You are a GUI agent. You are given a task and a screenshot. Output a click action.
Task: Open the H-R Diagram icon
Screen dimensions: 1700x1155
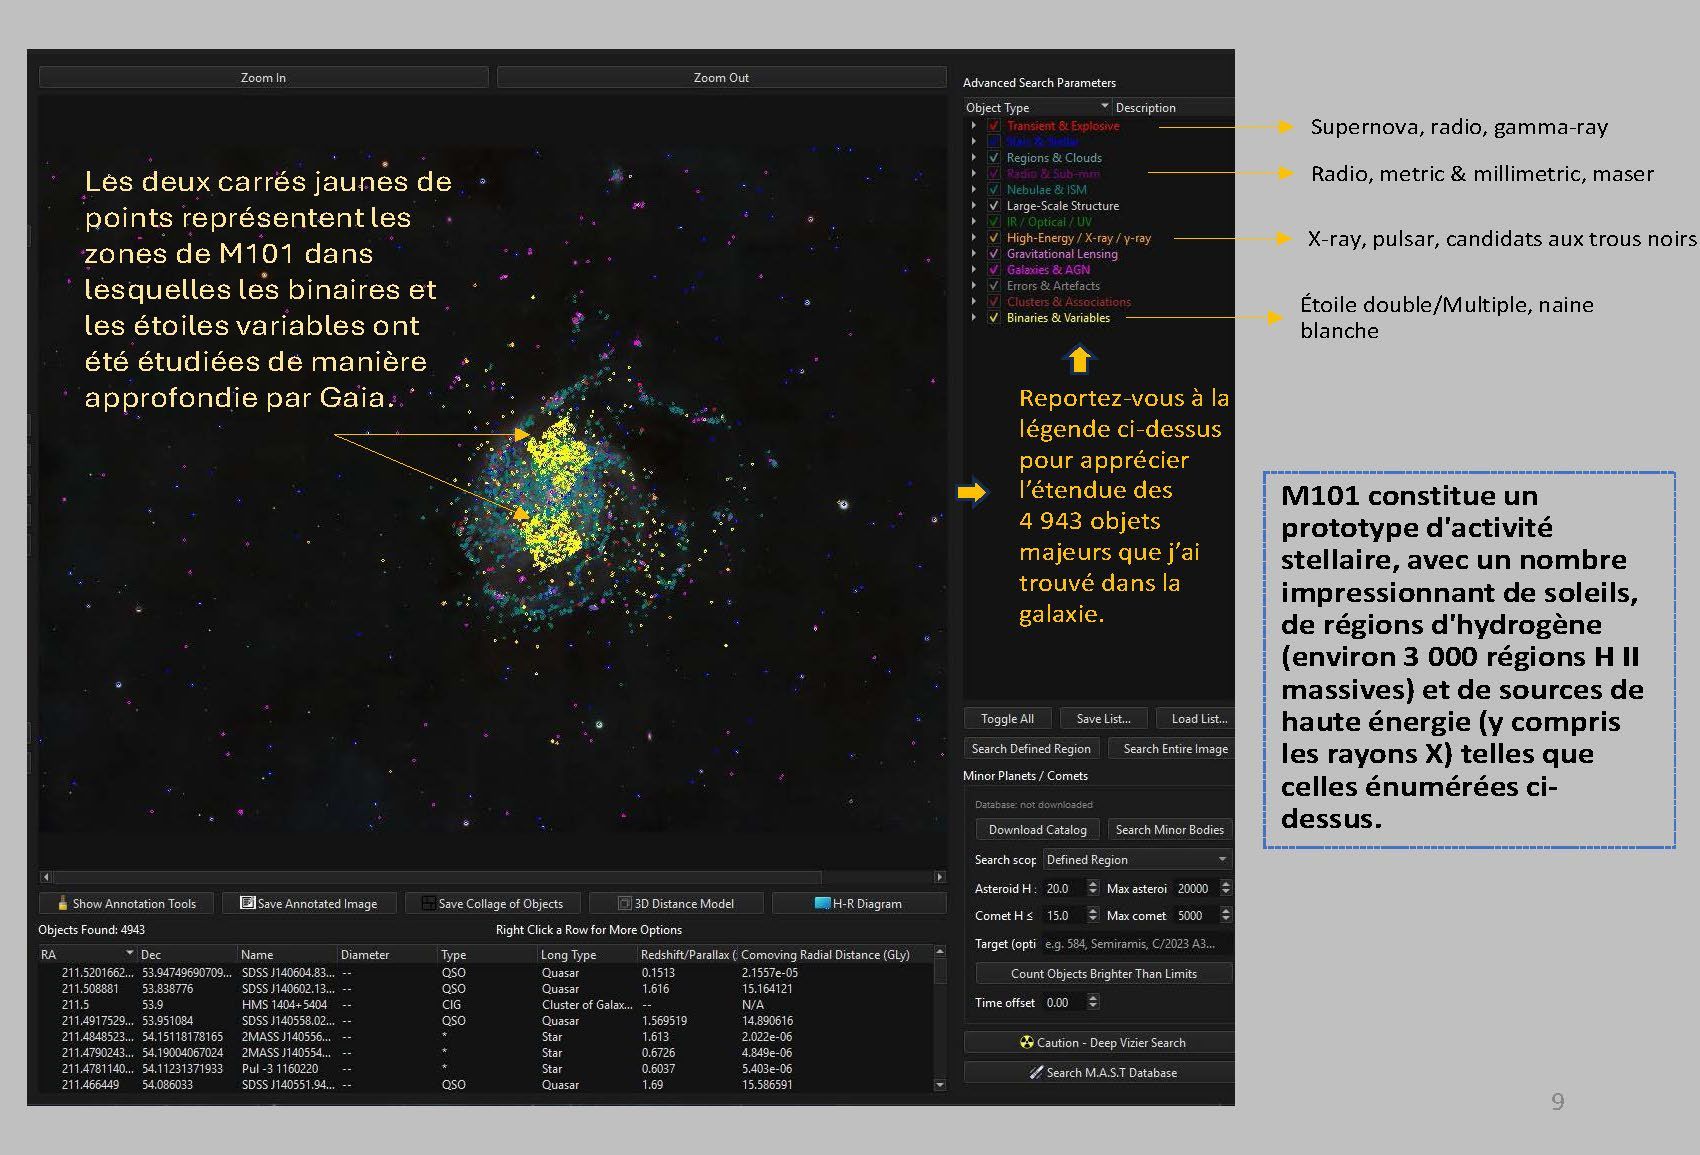(822, 903)
